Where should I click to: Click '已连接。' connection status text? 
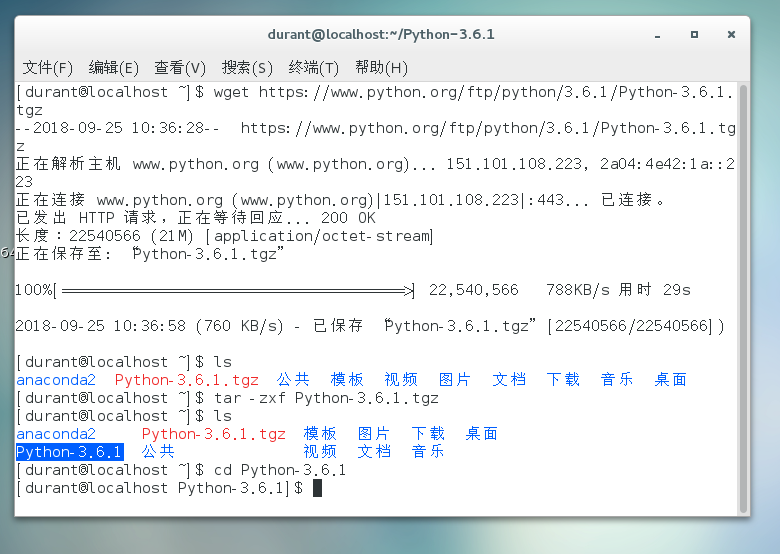633,200
